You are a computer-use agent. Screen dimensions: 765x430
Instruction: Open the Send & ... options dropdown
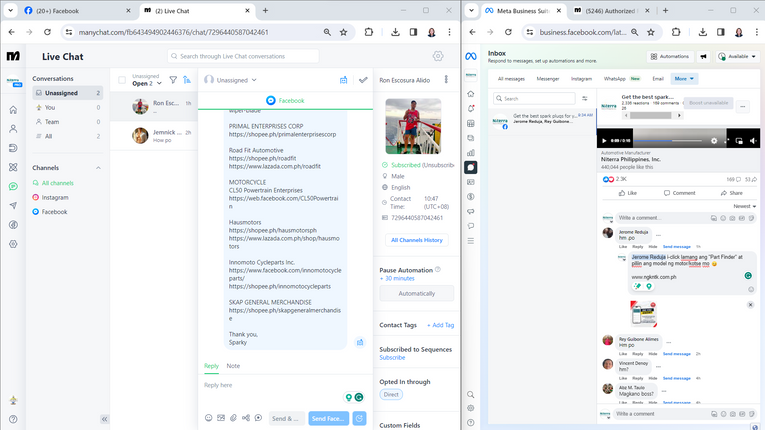[286, 418]
